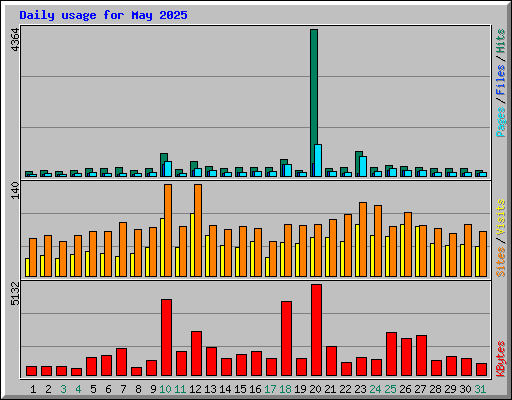Click the yellow bar for day 10
The width and height of the screenshot is (512, 400).
(x=162, y=247)
